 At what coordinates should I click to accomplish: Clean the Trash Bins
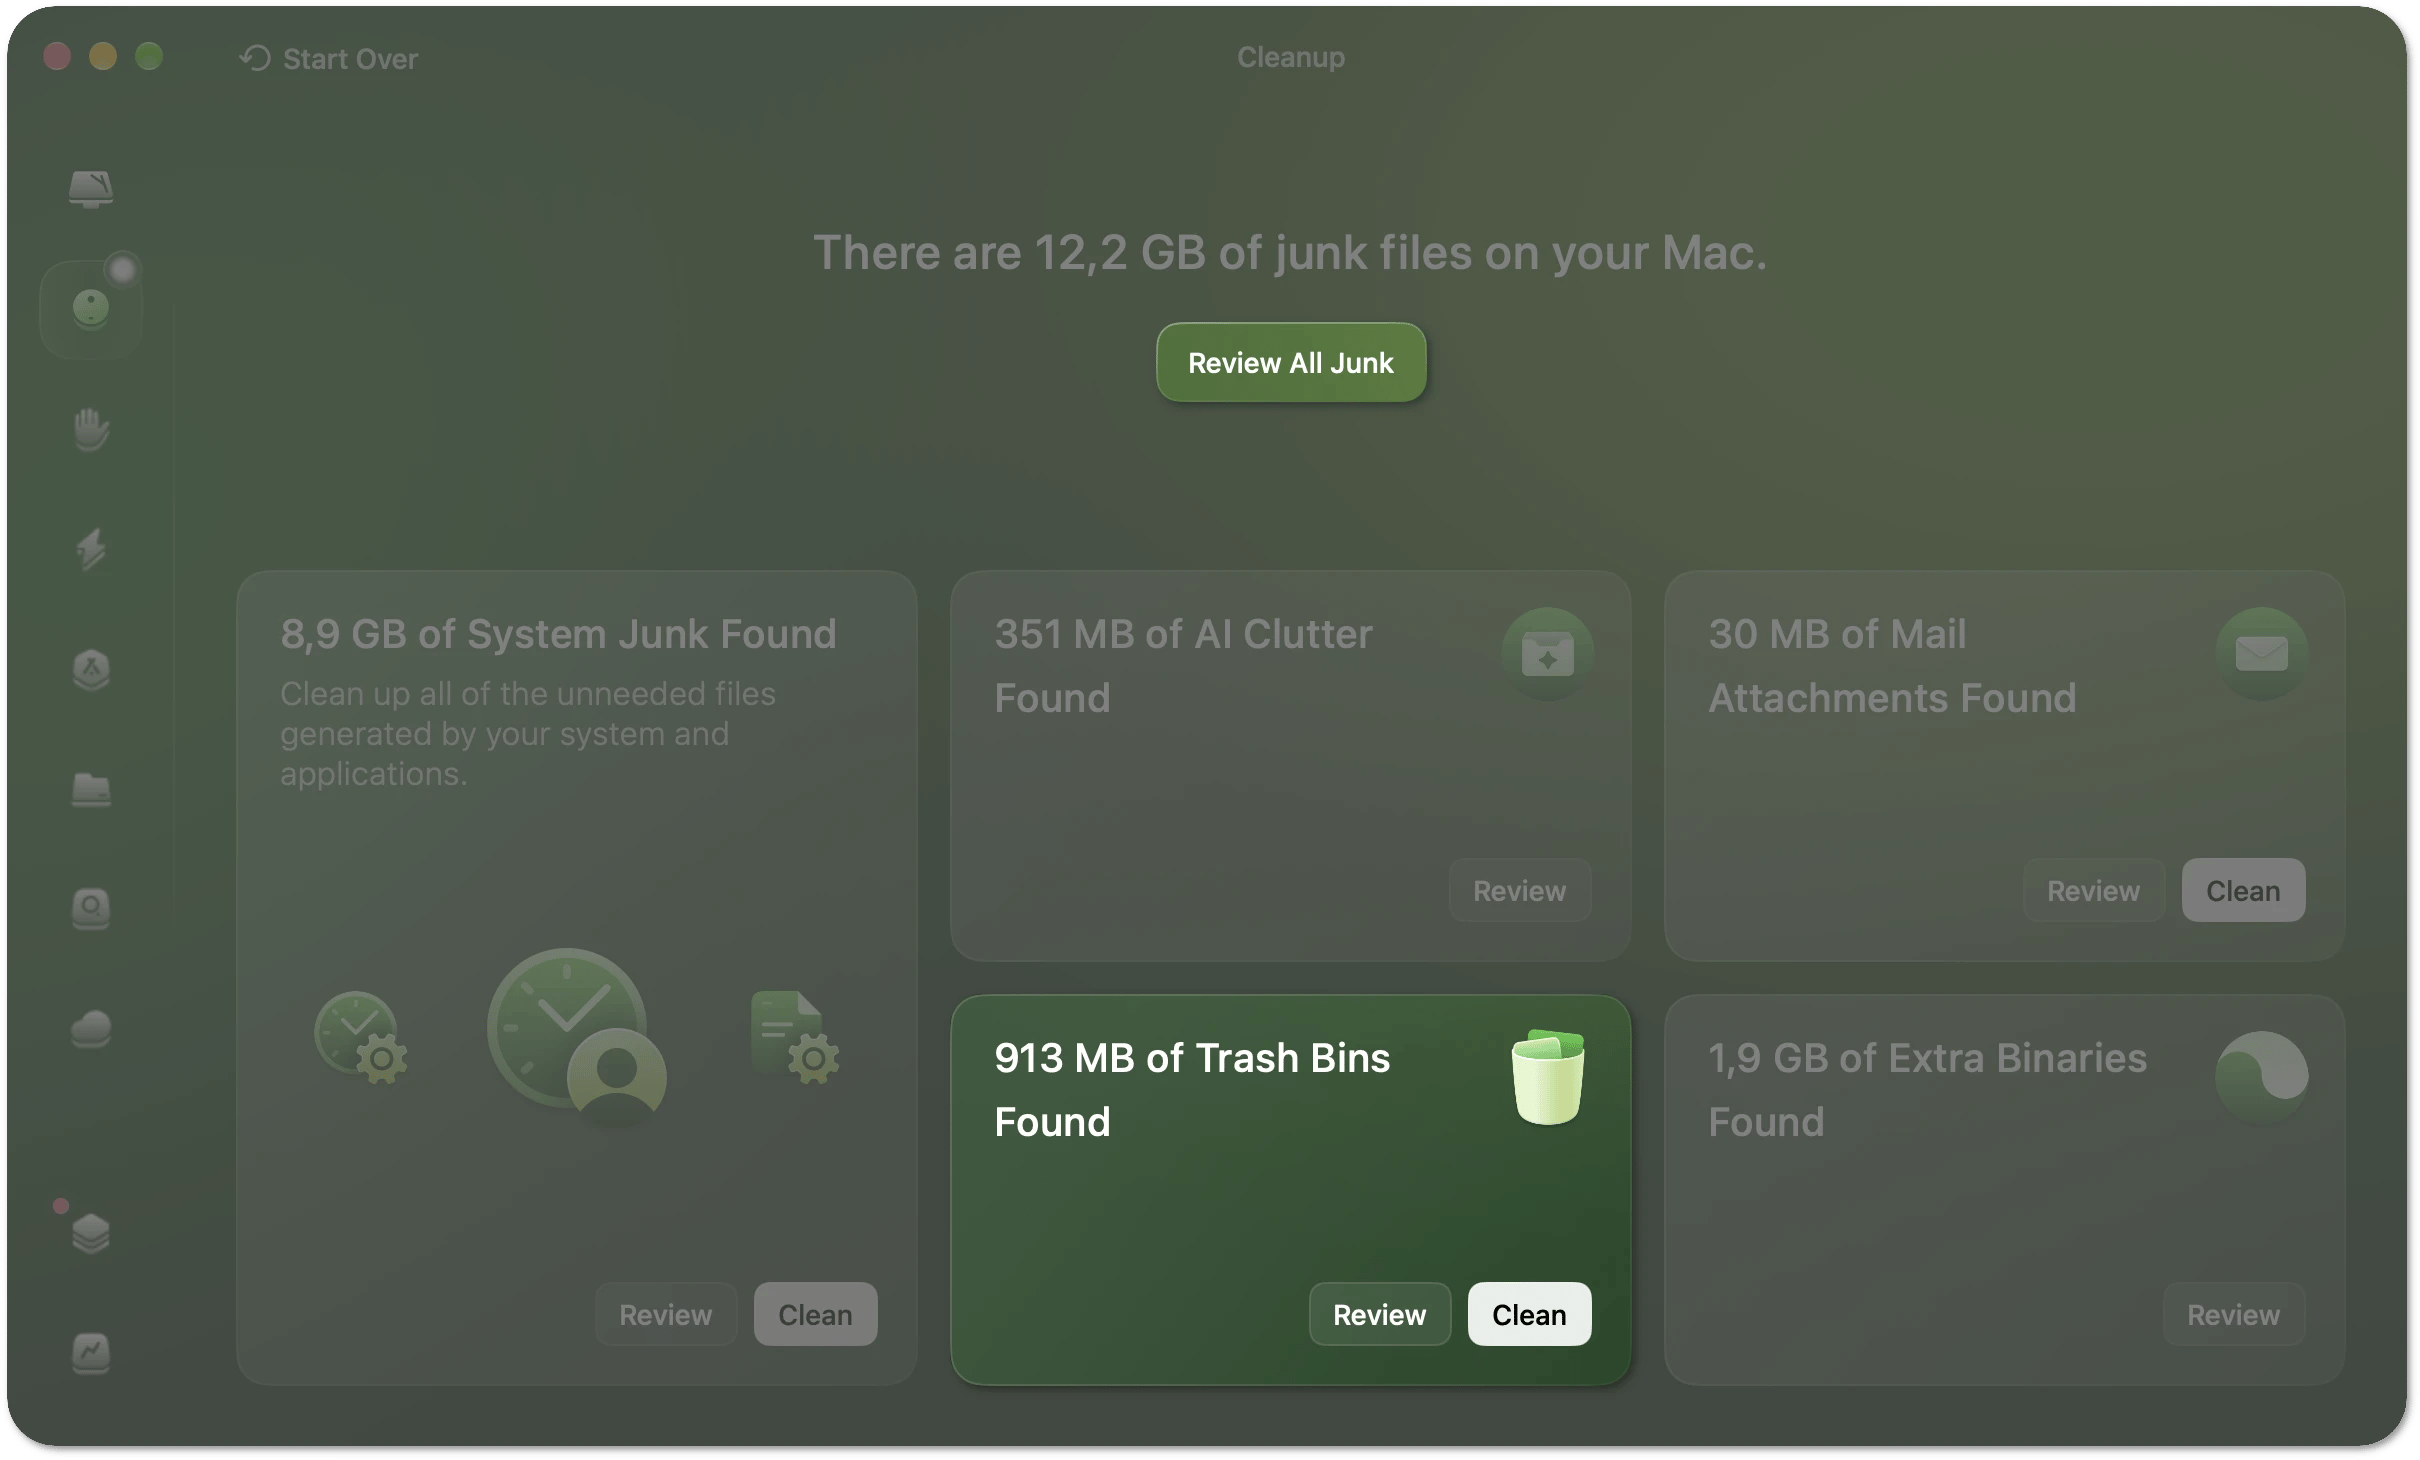[x=1529, y=1314]
